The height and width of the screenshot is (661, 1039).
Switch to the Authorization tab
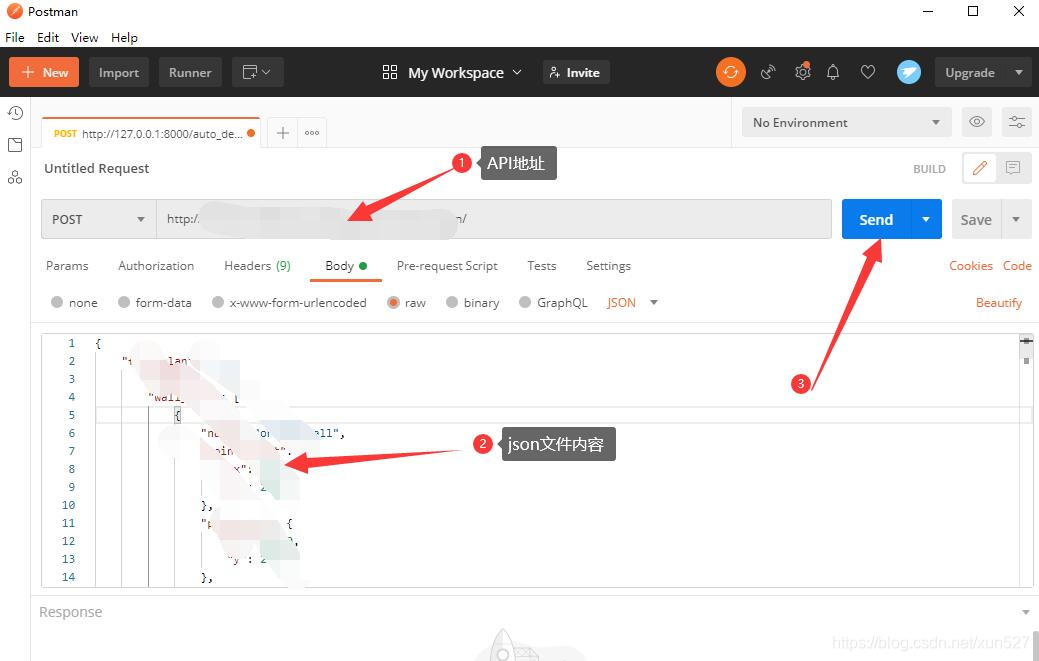coord(156,266)
